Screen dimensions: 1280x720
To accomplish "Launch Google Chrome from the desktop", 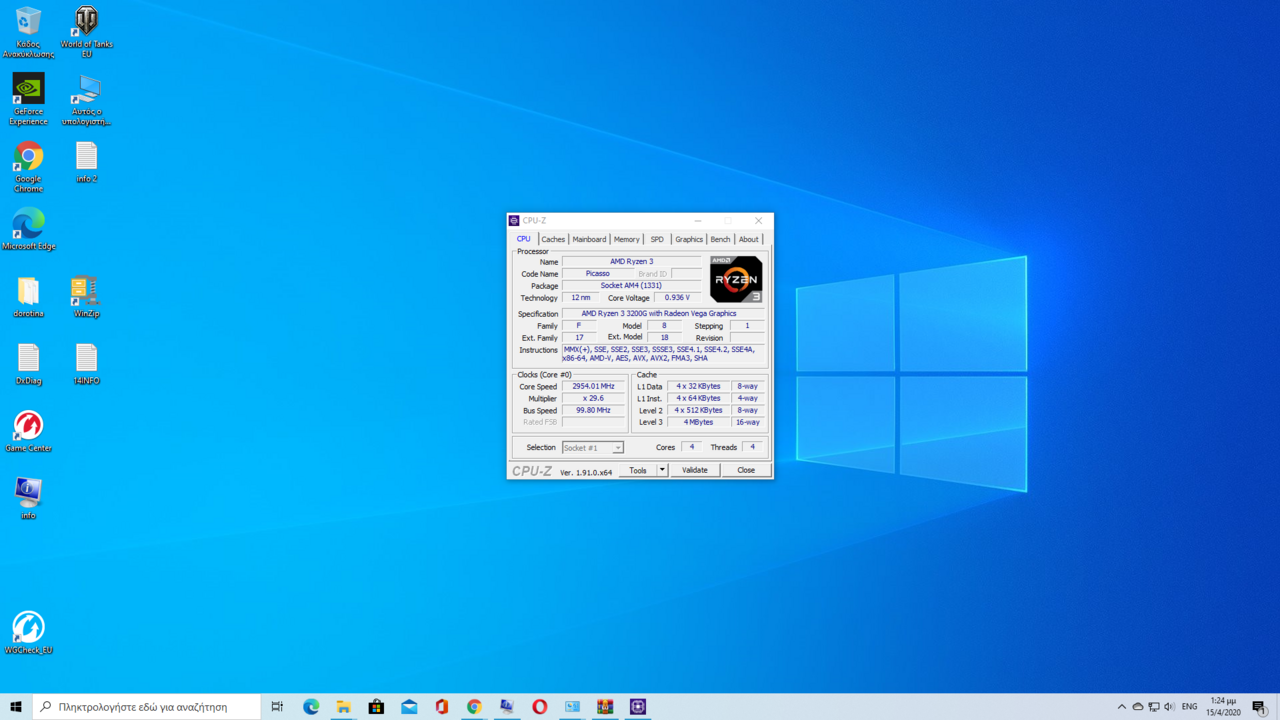I will point(28,166).
